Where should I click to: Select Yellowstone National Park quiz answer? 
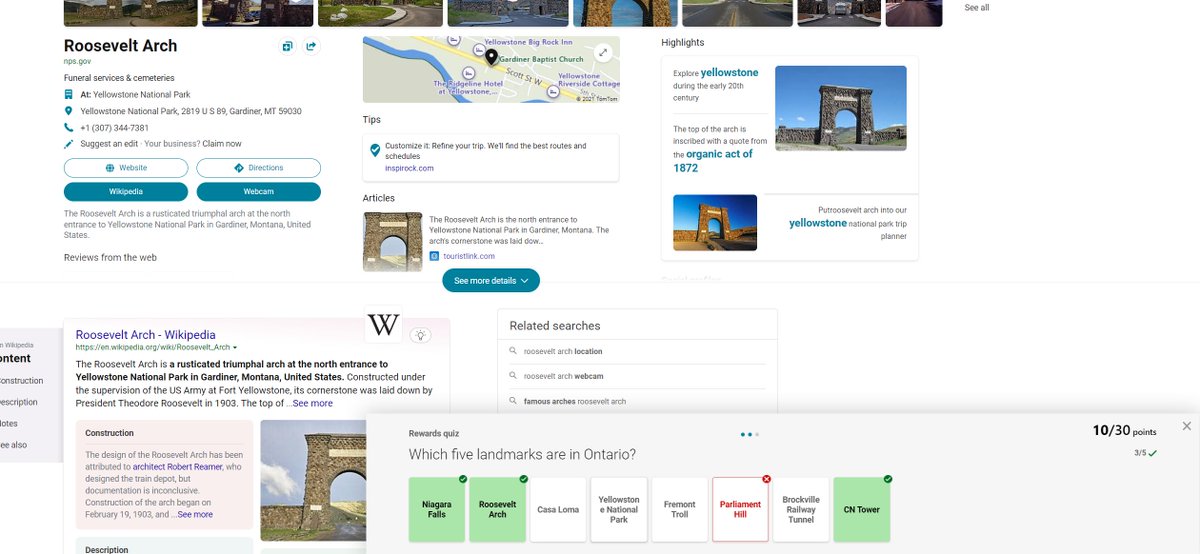[619, 510]
